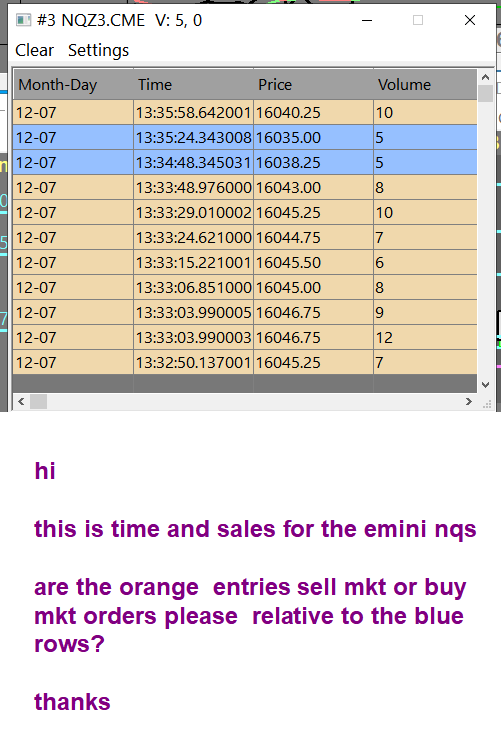Click the window icon beside #3 NQZ3.CME

pyautogui.click(x=23, y=20)
